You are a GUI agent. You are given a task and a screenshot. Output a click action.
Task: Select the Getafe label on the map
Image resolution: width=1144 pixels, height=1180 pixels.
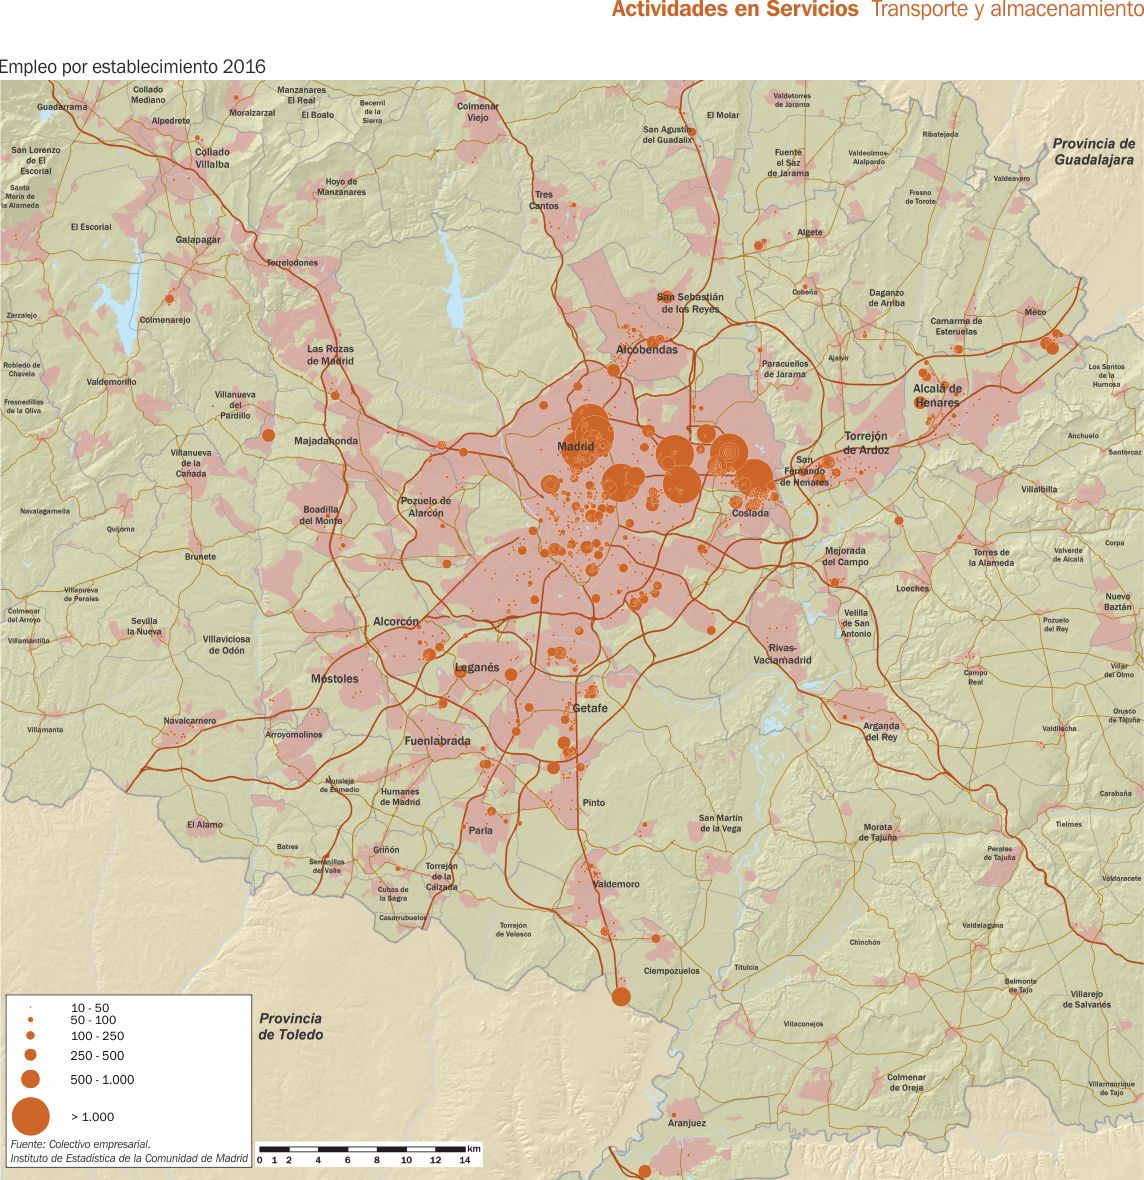tap(590, 708)
